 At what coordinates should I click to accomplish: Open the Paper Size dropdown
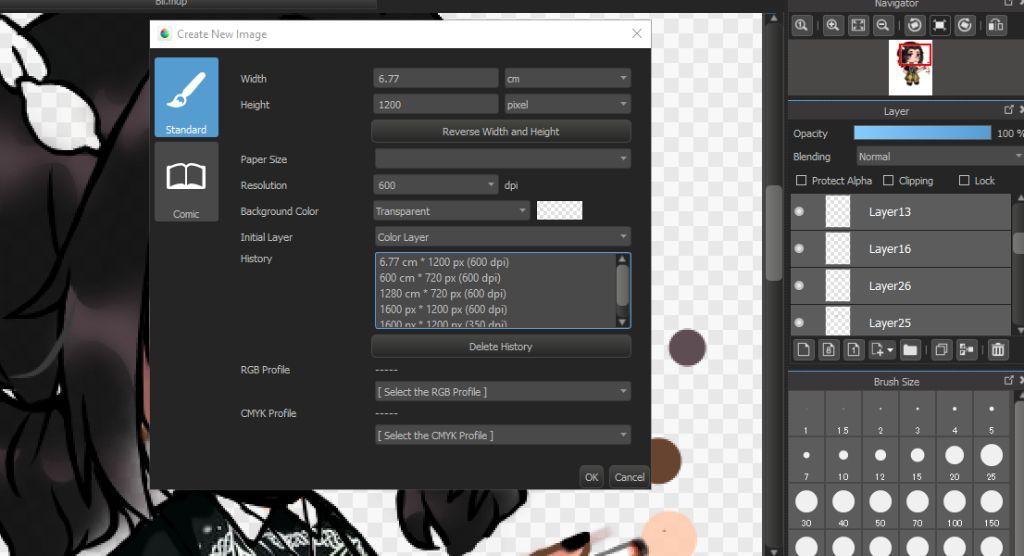tap(503, 159)
